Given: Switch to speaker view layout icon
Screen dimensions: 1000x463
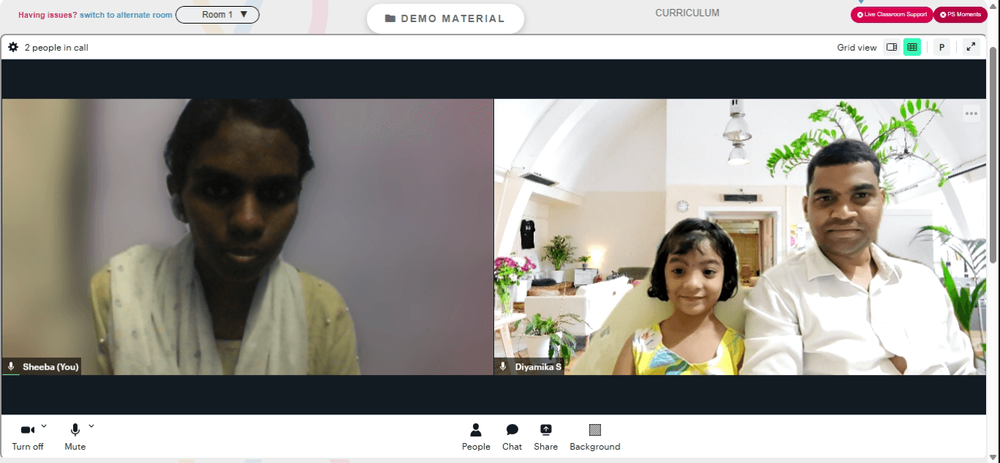Looking at the screenshot, I should (x=892, y=47).
